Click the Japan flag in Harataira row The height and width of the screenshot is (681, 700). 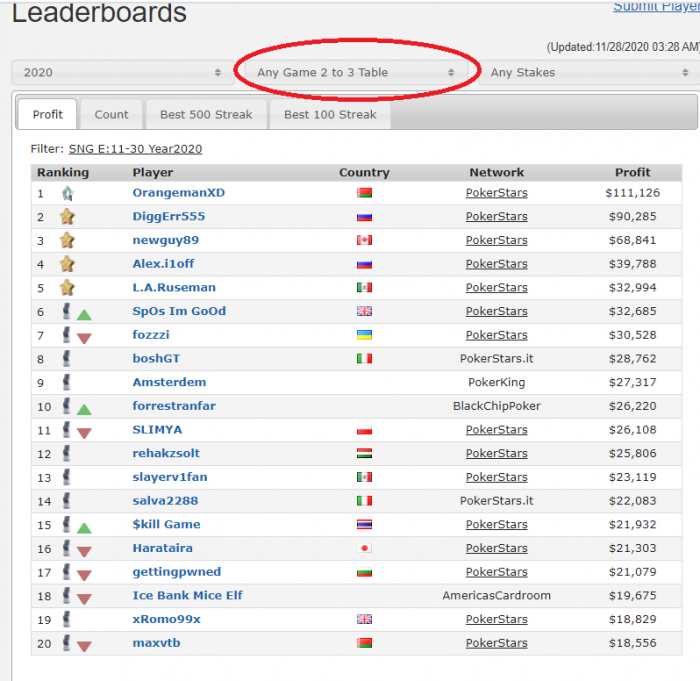364,548
